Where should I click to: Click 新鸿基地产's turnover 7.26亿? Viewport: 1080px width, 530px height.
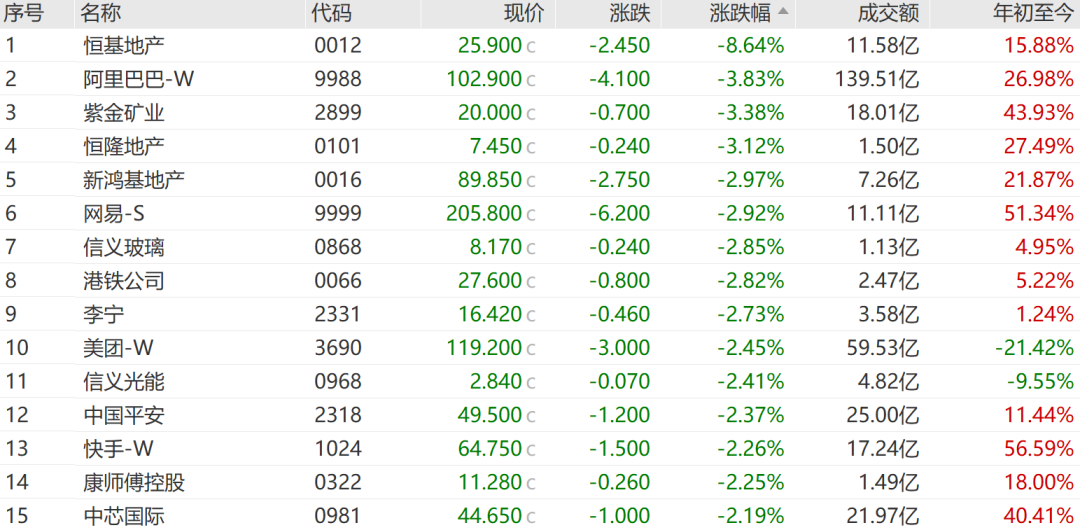[x=888, y=179]
